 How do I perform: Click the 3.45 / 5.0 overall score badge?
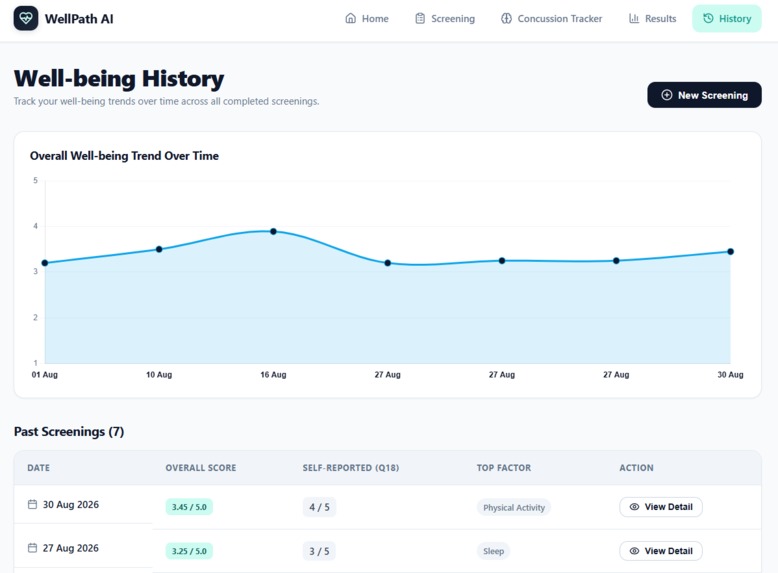189,507
